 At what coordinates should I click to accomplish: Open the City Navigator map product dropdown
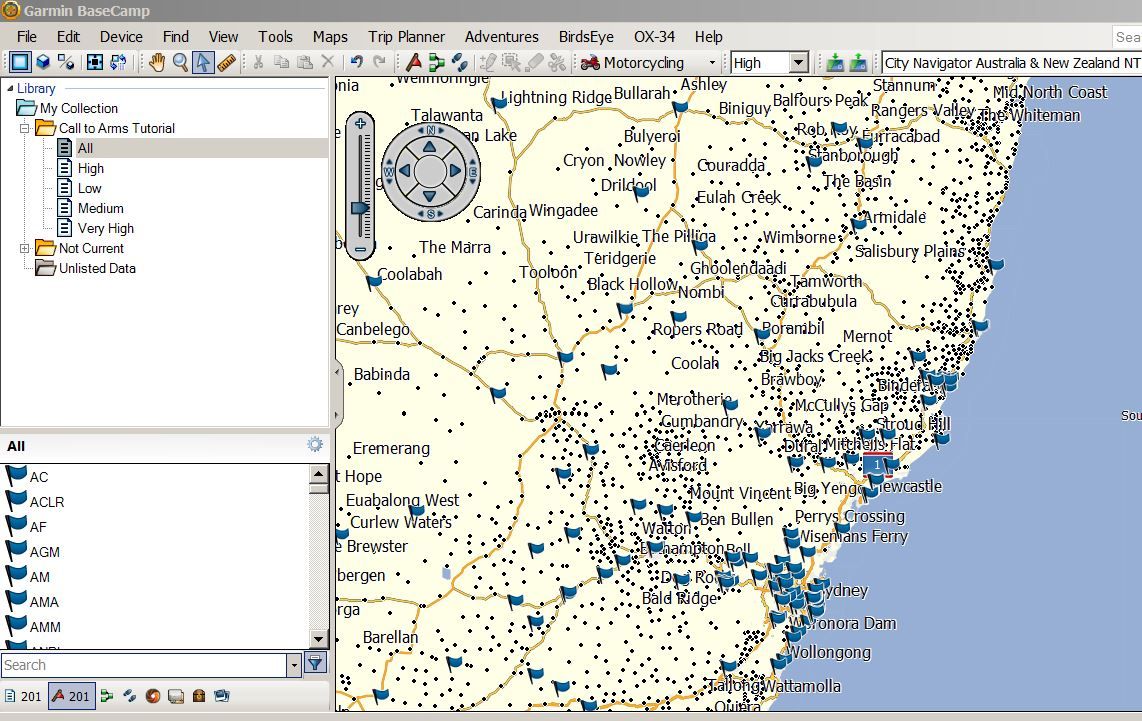tap(1012, 63)
